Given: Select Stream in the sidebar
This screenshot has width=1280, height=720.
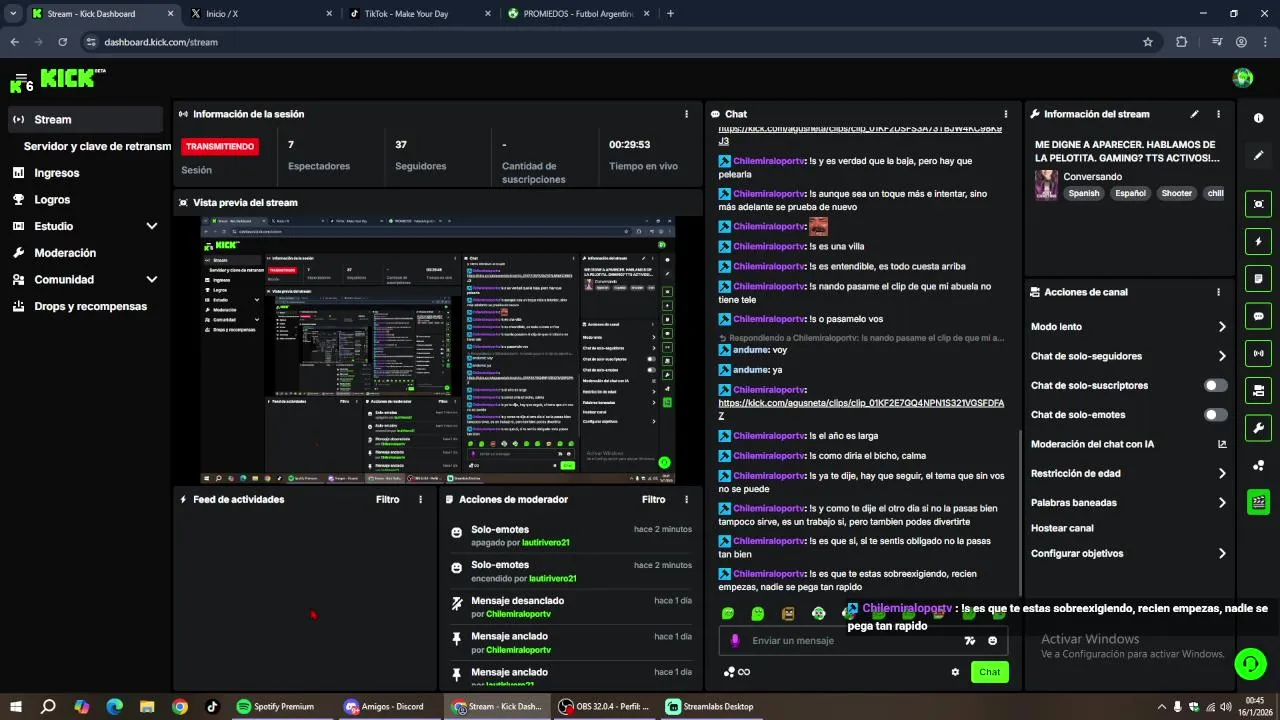Looking at the screenshot, I should [86, 119].
